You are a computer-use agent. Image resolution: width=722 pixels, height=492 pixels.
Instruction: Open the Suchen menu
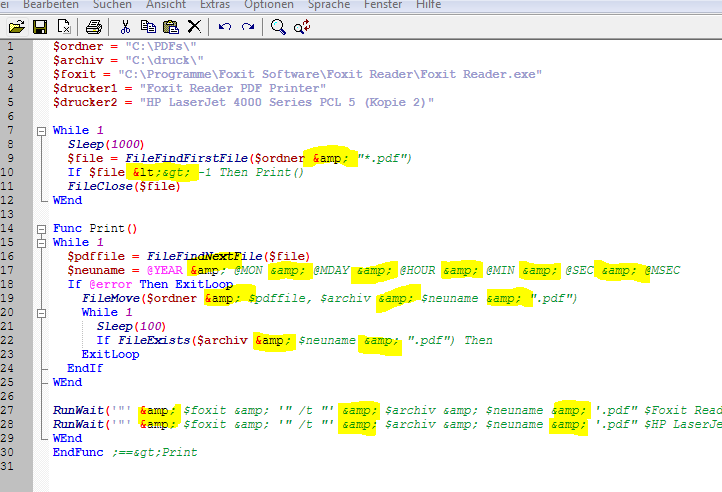pos(111,5)
